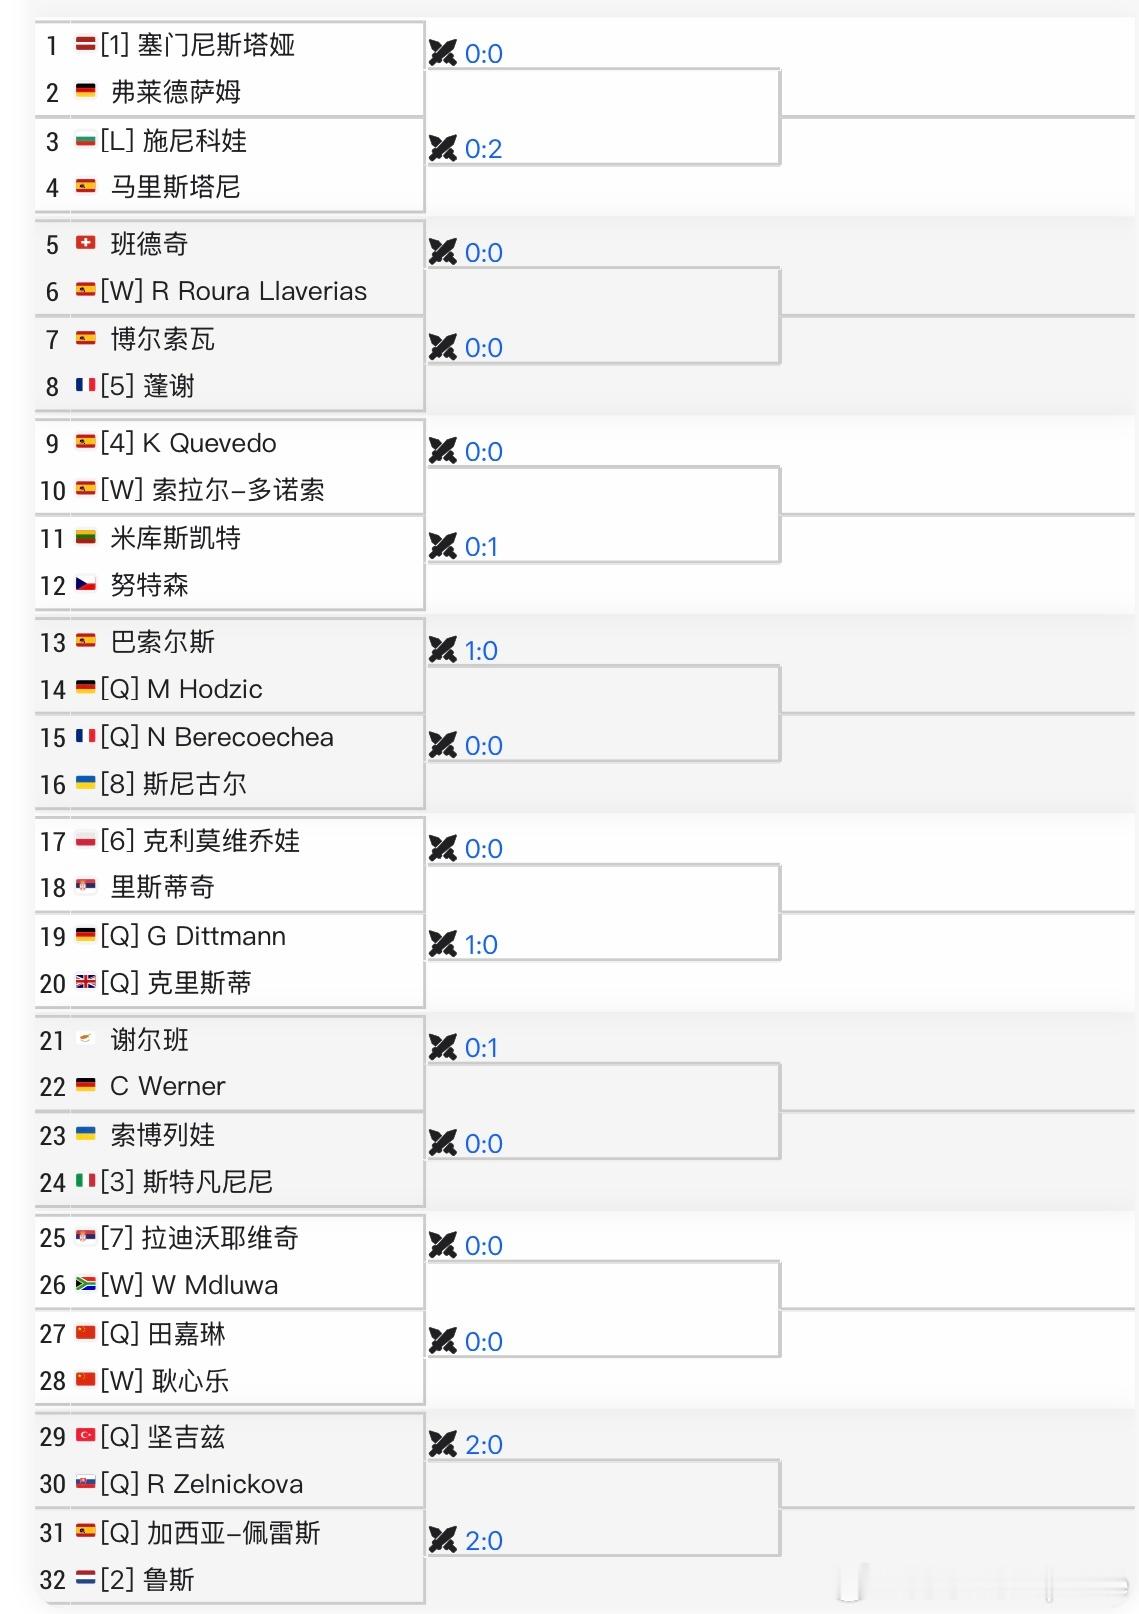Click head-to-head icon for 班德奇 match
1139x1614 pixels.
442,252
